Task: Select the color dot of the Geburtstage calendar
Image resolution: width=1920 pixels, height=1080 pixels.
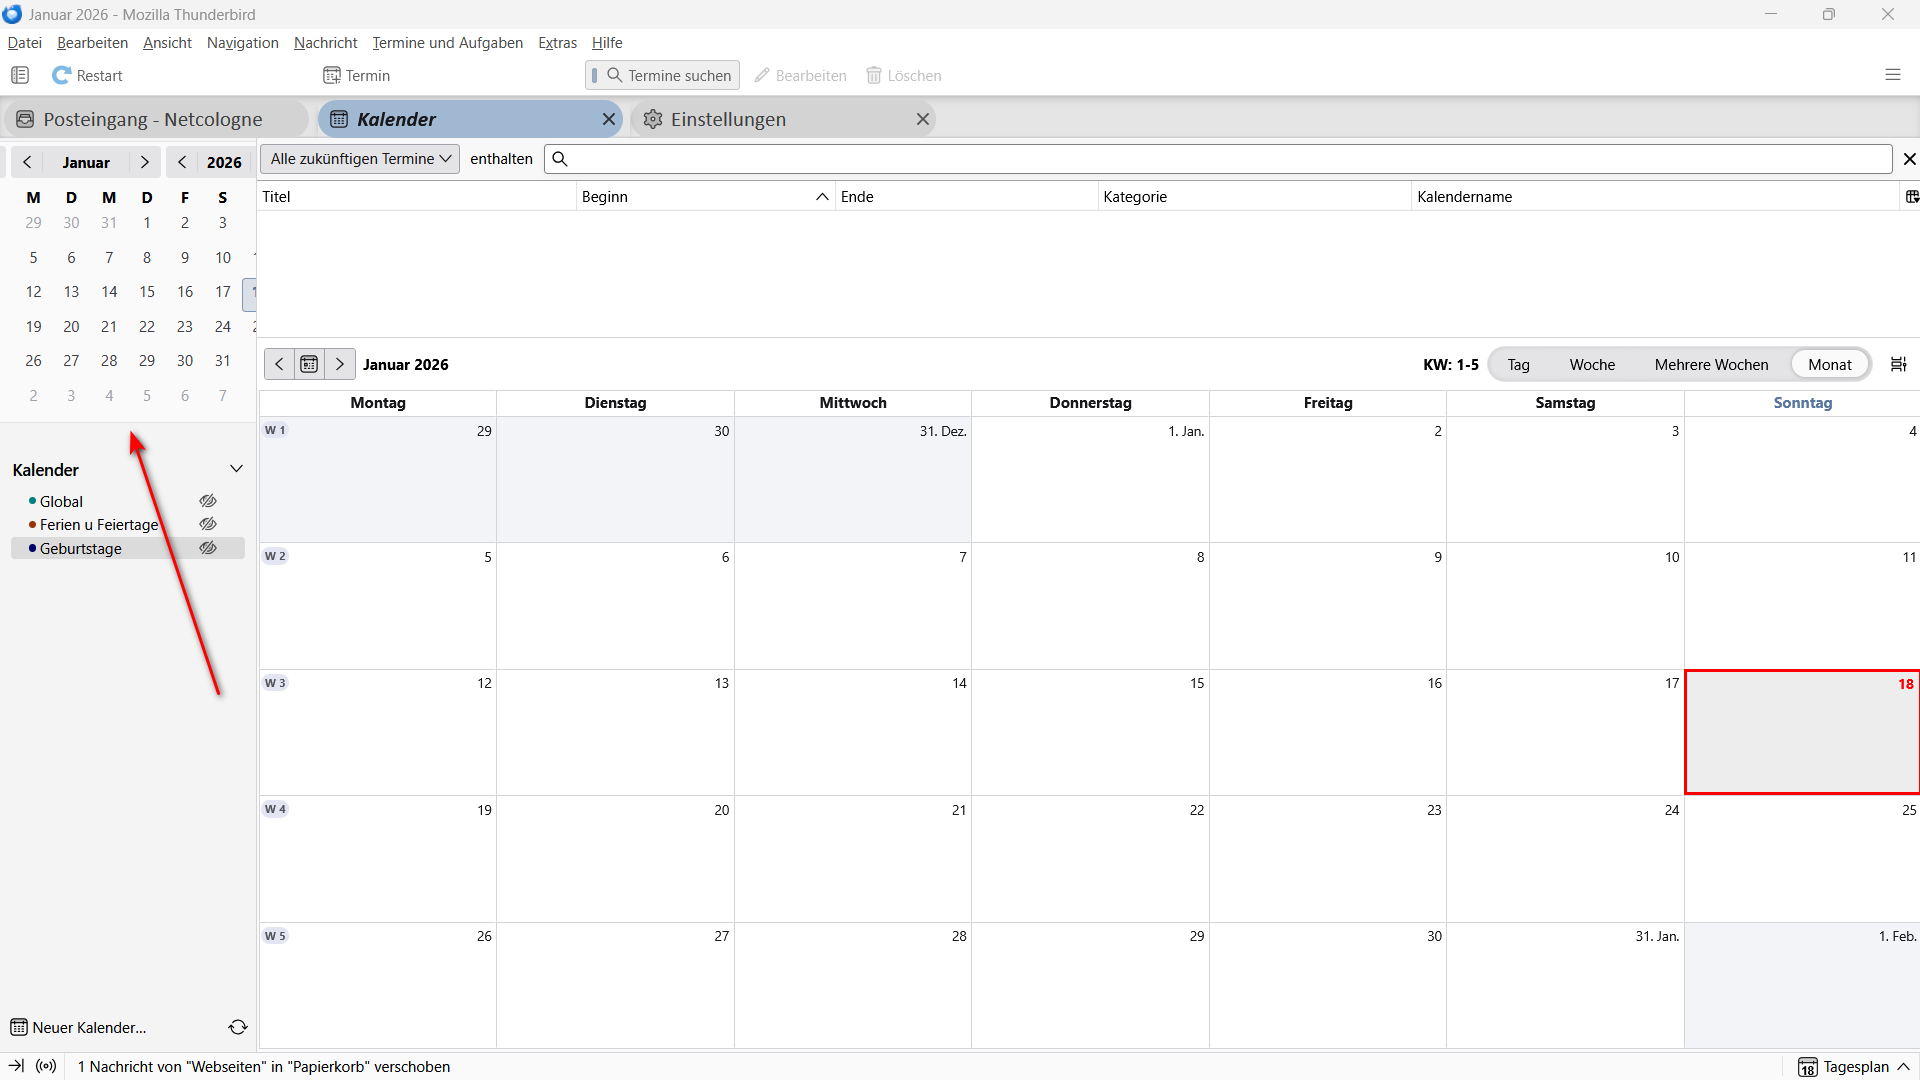Action: [x=33, y=548]
